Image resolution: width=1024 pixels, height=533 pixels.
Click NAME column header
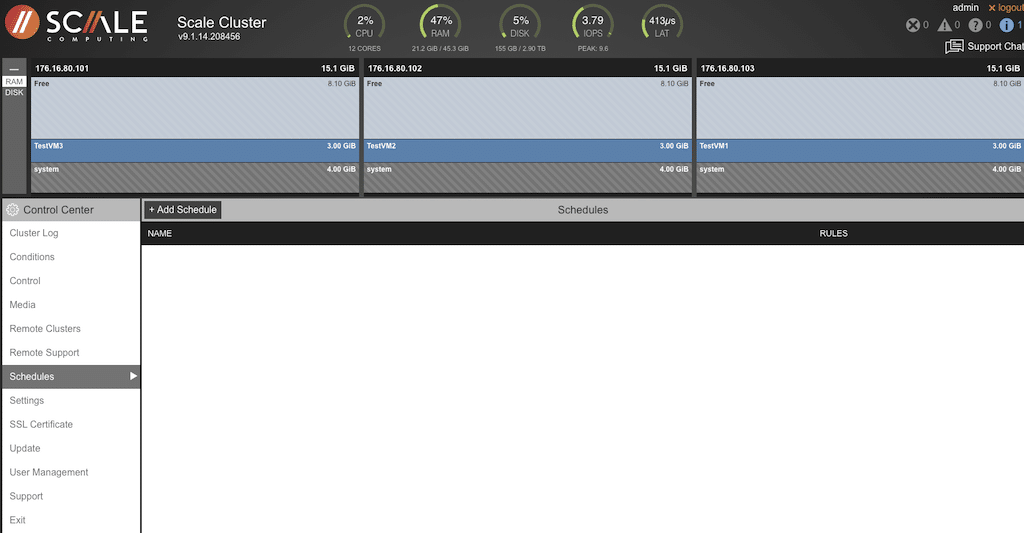(160, 234)
